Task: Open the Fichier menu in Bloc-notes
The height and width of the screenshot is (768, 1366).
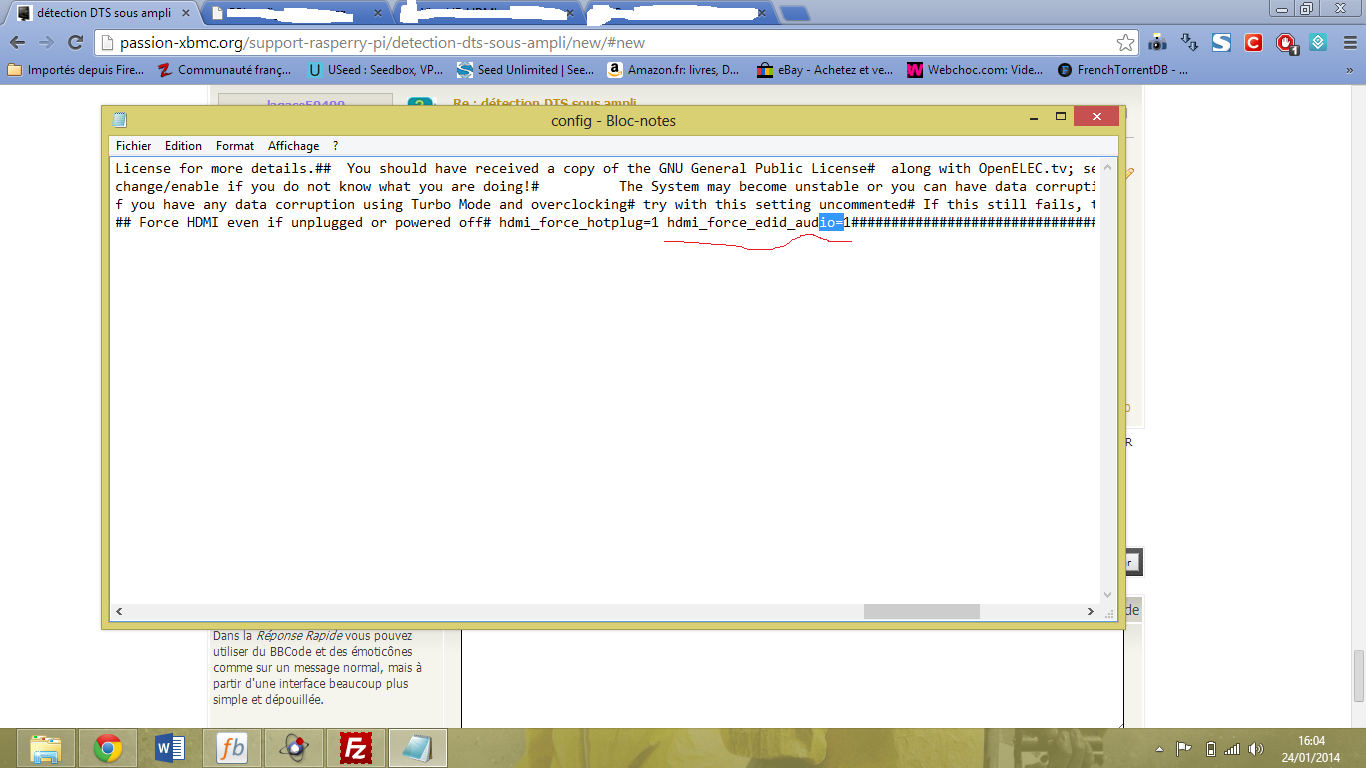Action: 134,146
